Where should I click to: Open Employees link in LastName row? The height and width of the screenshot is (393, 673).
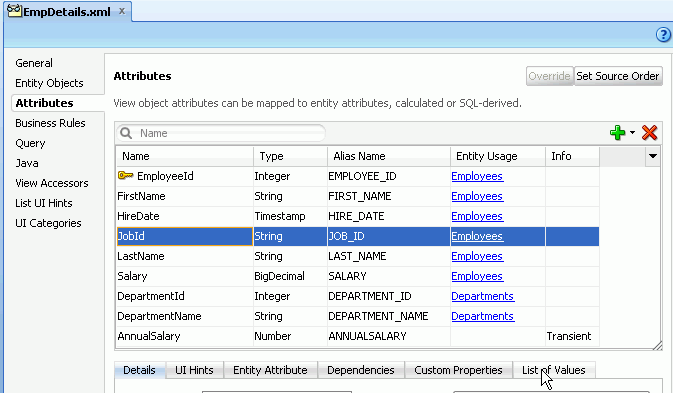pos(477,256)
